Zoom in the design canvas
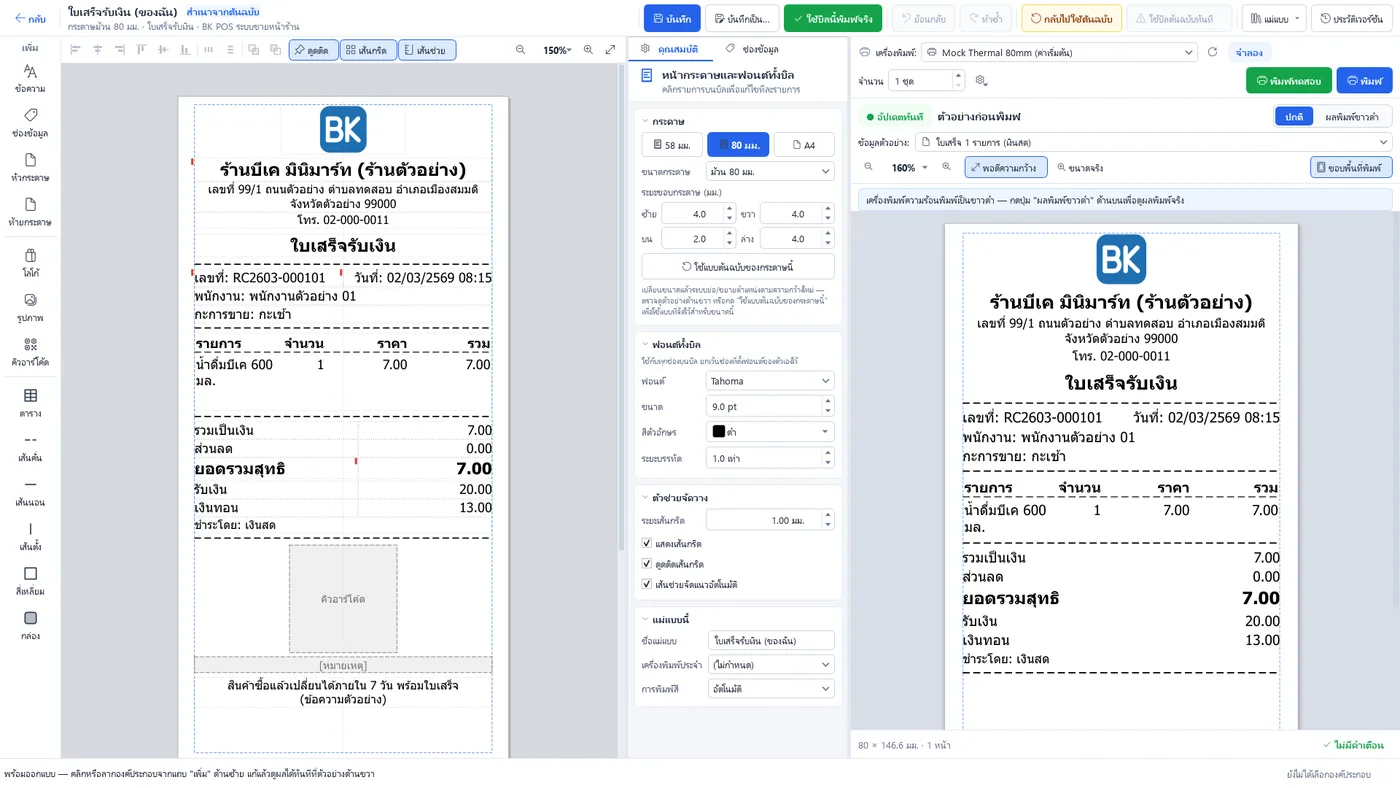The image size is (1400, 788). pos(588,50)
